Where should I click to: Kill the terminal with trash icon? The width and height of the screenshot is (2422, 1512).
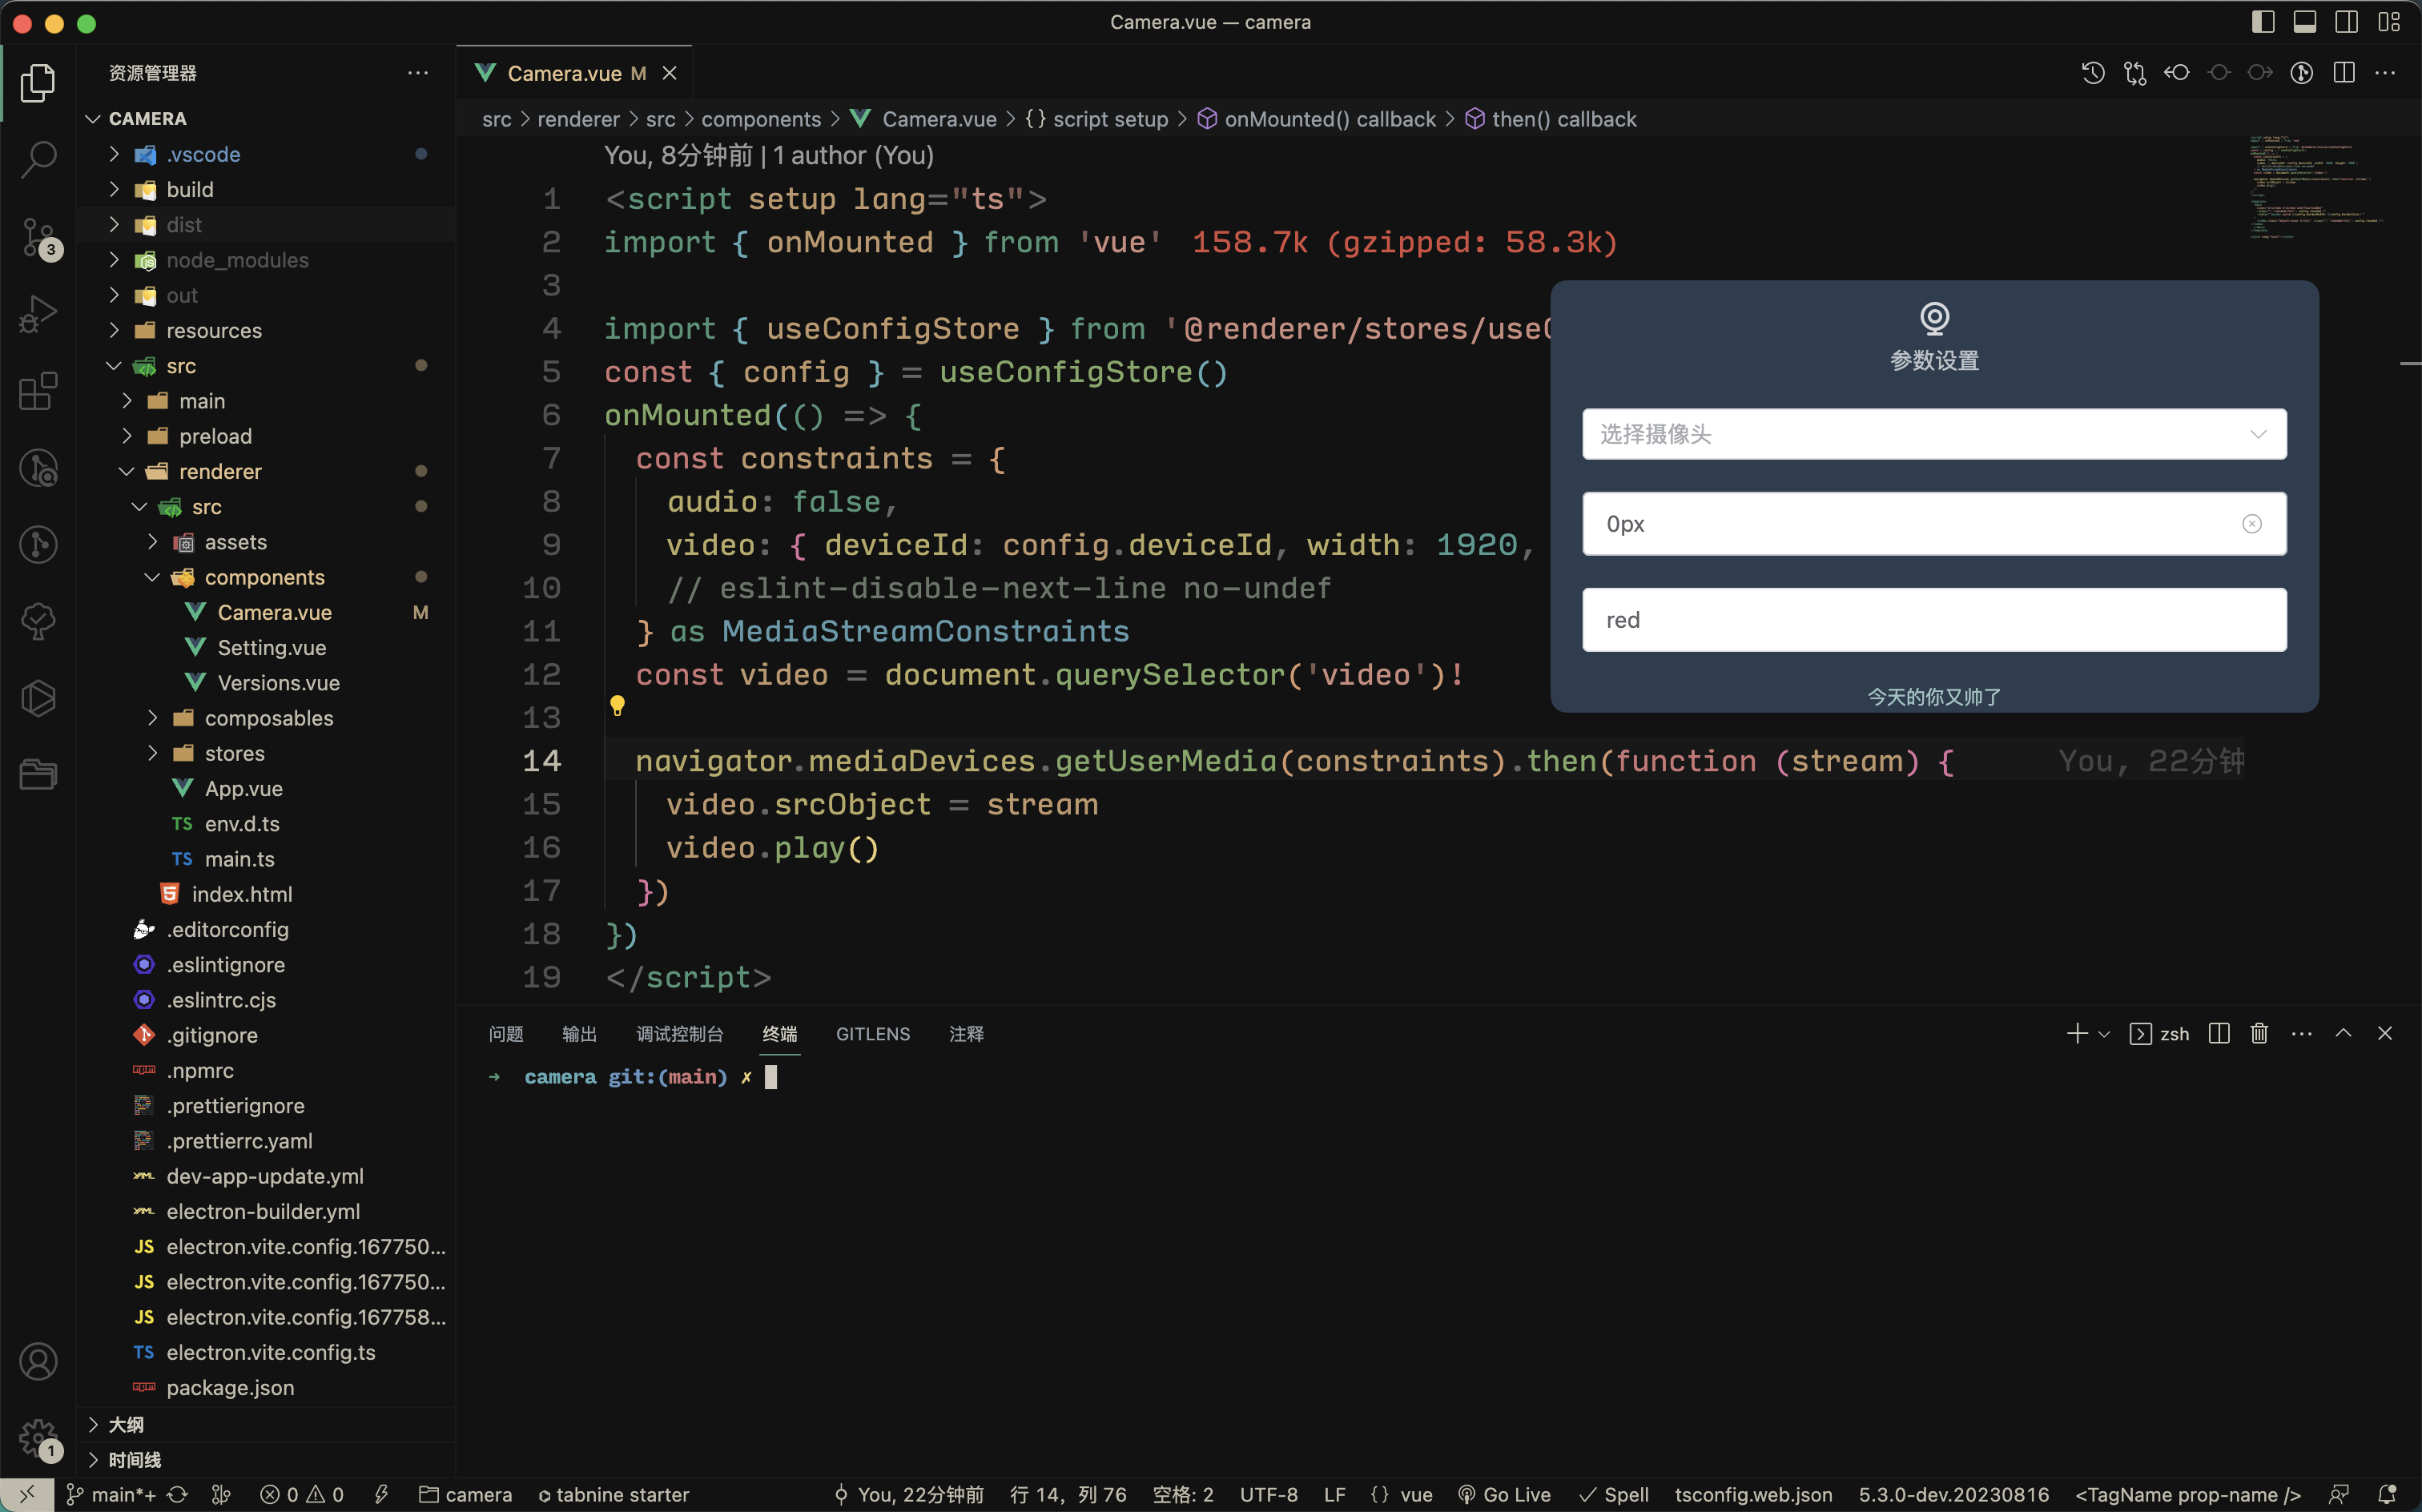coord(2259,1033)
